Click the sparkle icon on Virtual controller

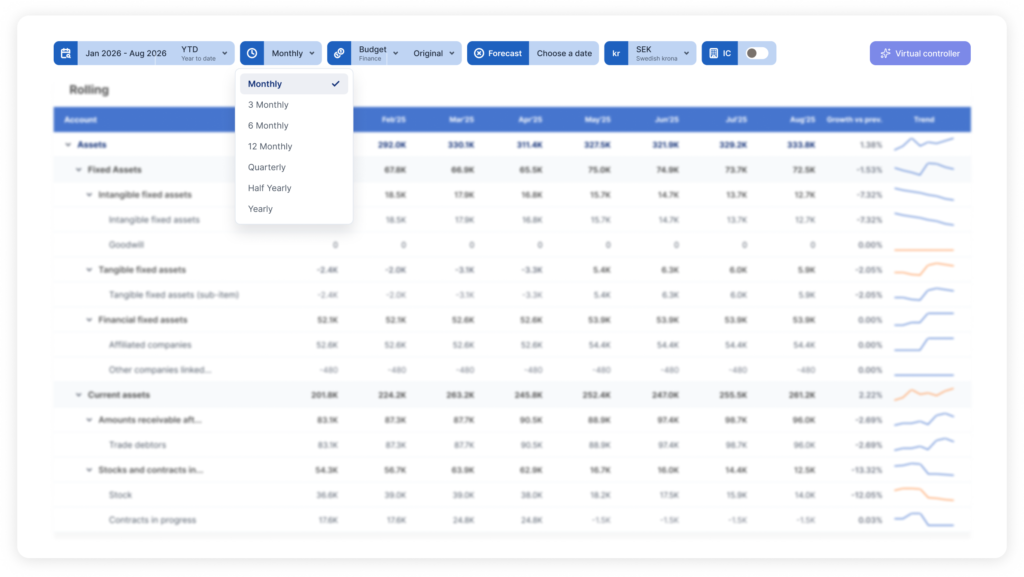click(886, 54)
